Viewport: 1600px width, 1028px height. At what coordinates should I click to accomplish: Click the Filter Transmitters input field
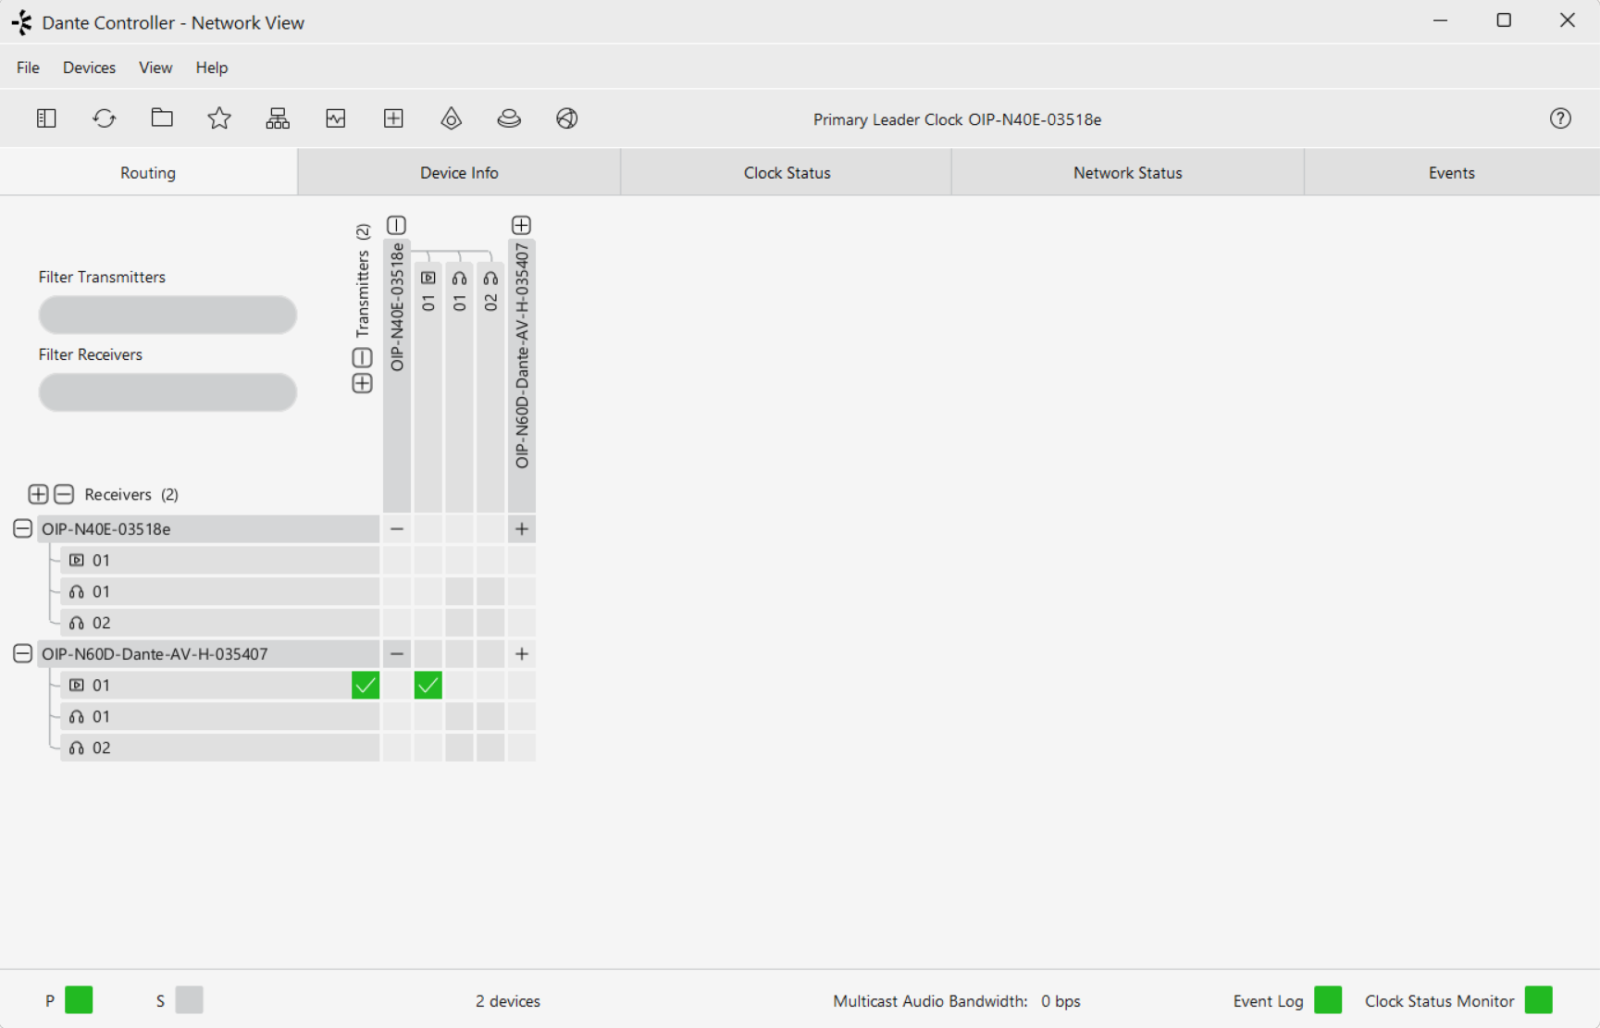(168, 315)
